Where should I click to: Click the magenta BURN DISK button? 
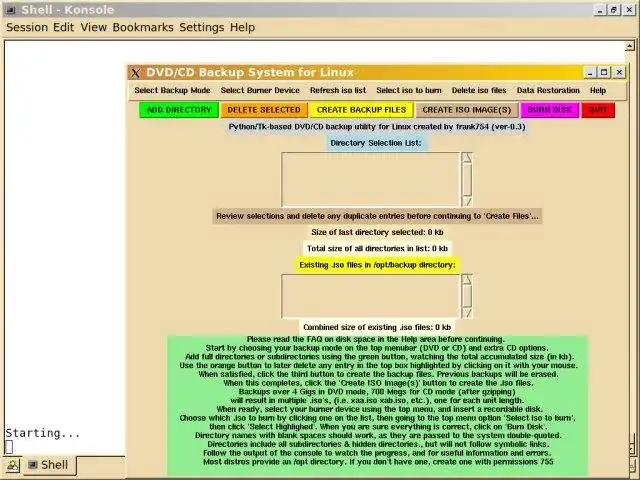coord(549,110)
